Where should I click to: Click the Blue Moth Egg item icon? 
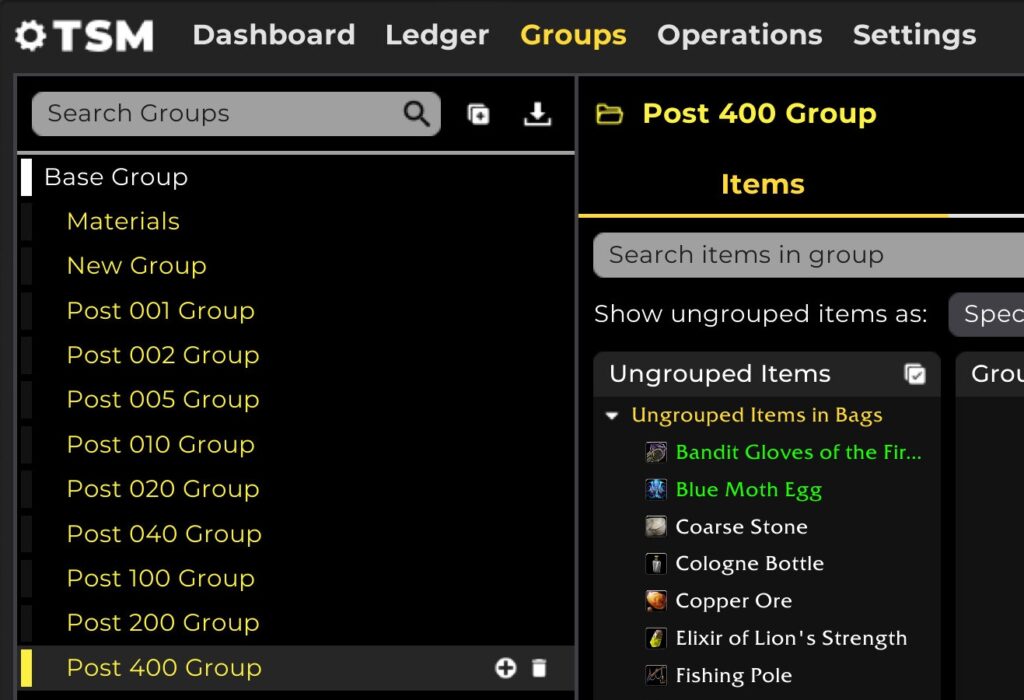point(656,490)
